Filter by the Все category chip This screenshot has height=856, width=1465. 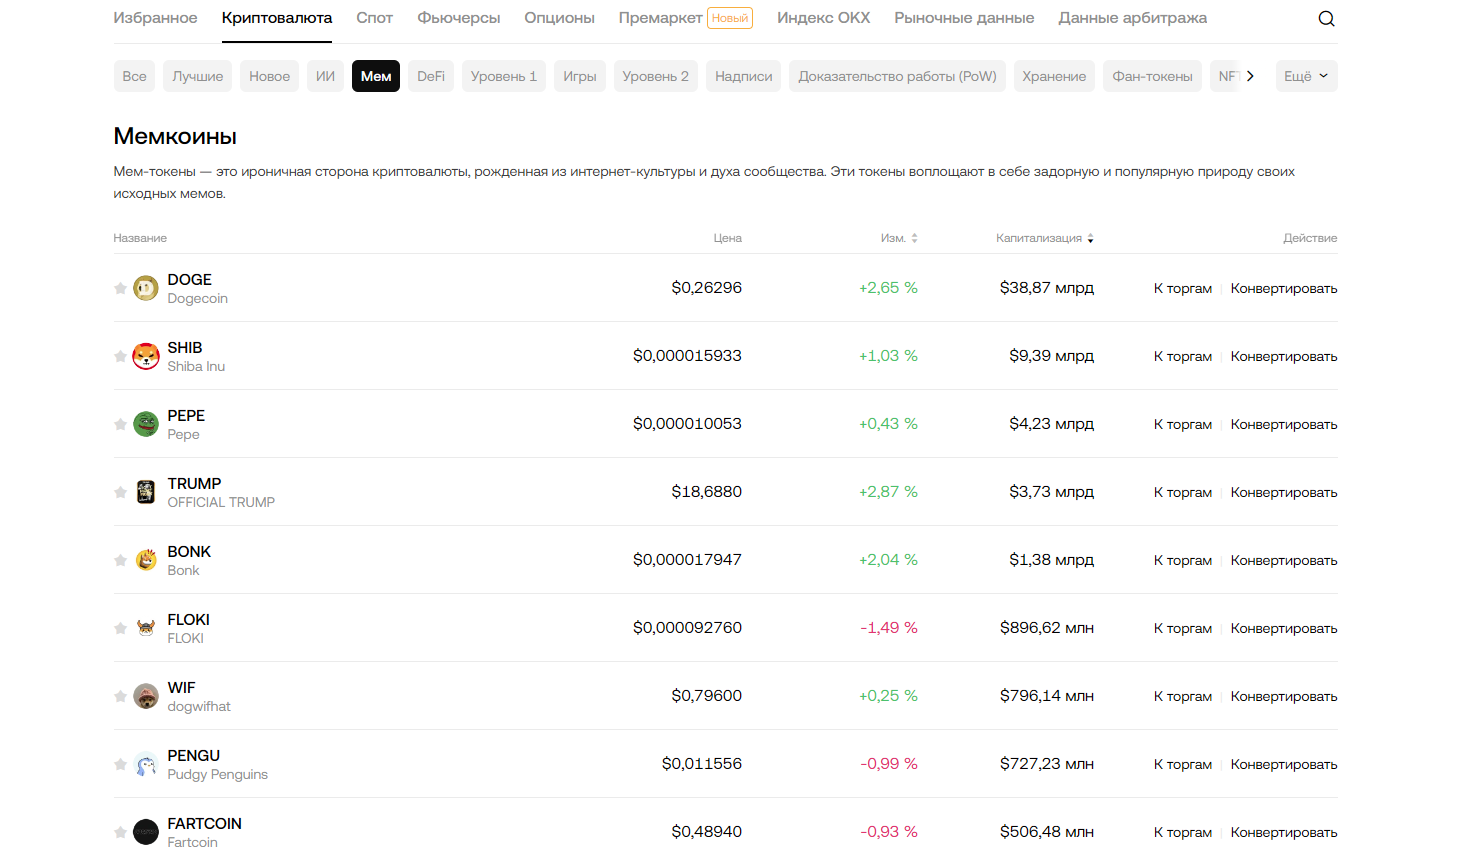(x=134, y=76)
